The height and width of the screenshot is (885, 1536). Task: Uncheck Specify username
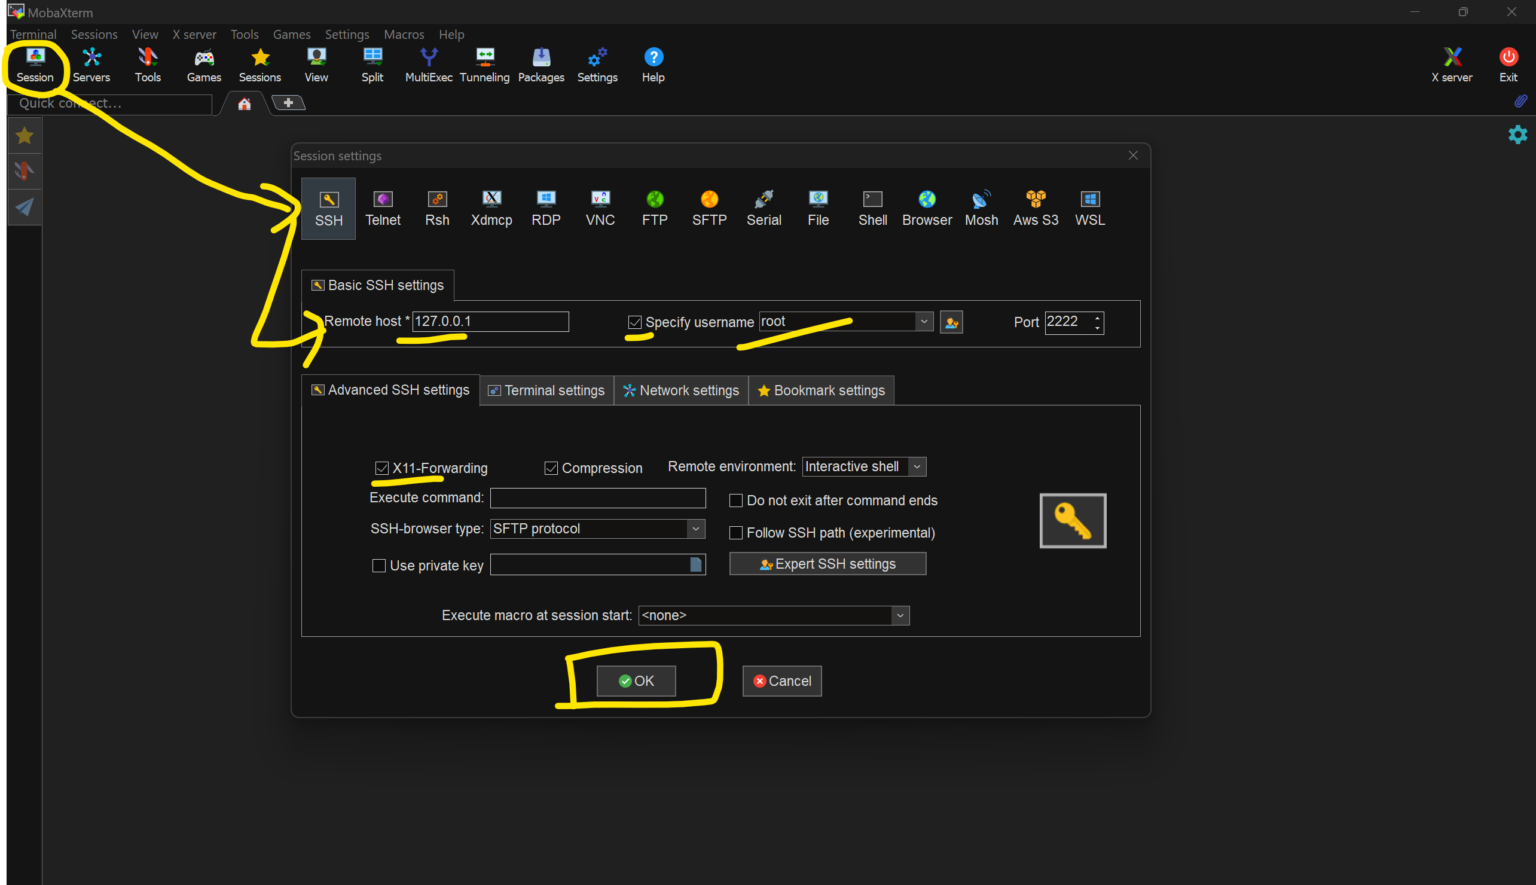point(635,321)
